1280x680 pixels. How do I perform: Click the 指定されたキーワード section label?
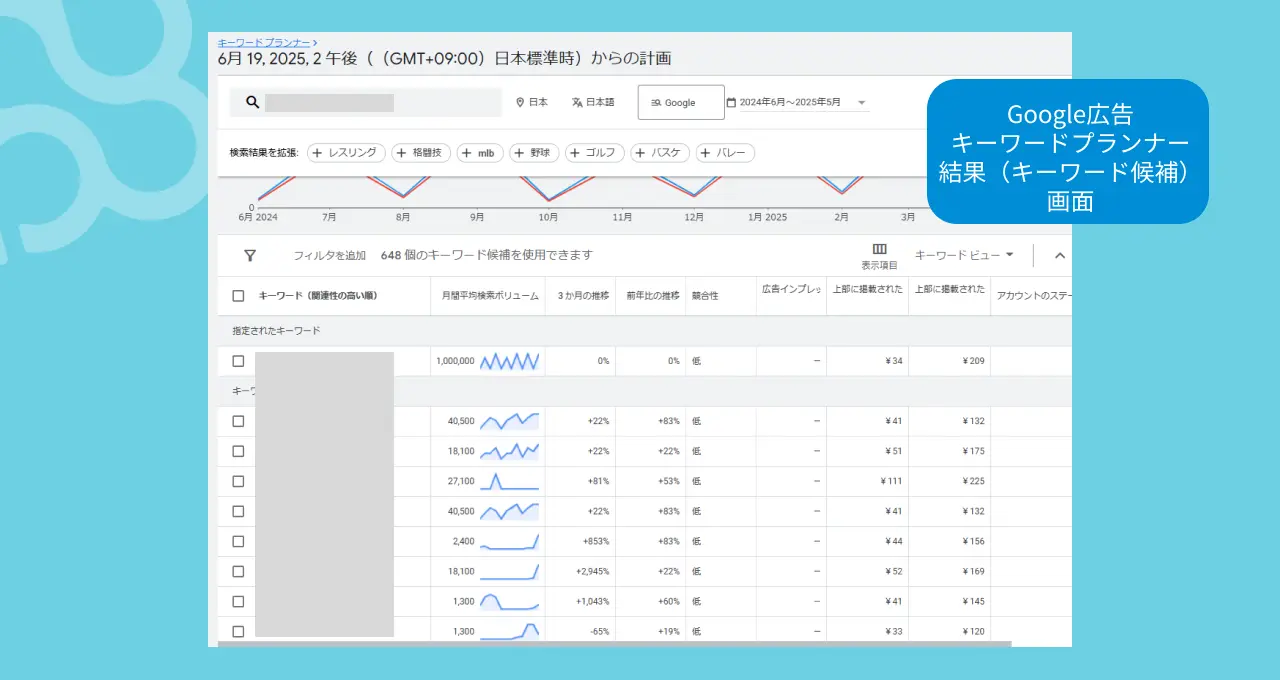[x=276, y=331]
